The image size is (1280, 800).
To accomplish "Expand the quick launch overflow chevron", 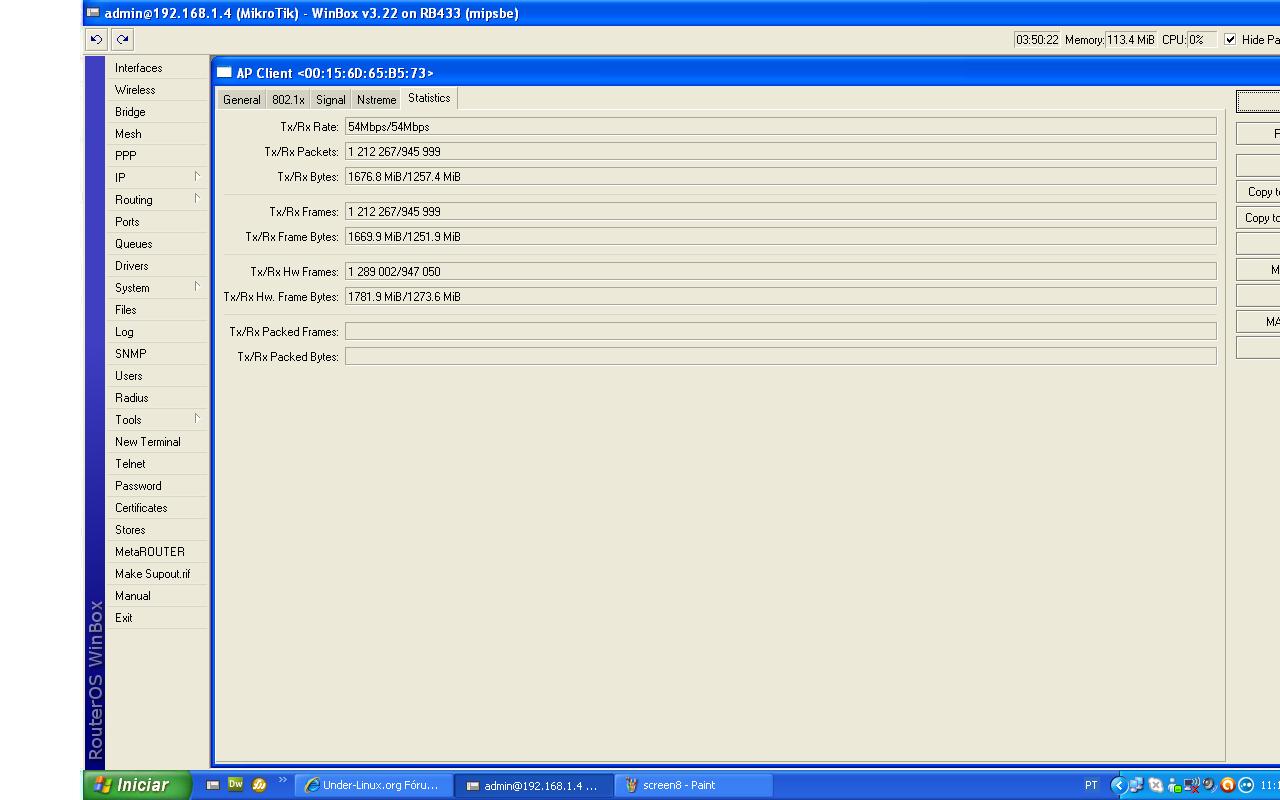I will [x=282, y=780].
